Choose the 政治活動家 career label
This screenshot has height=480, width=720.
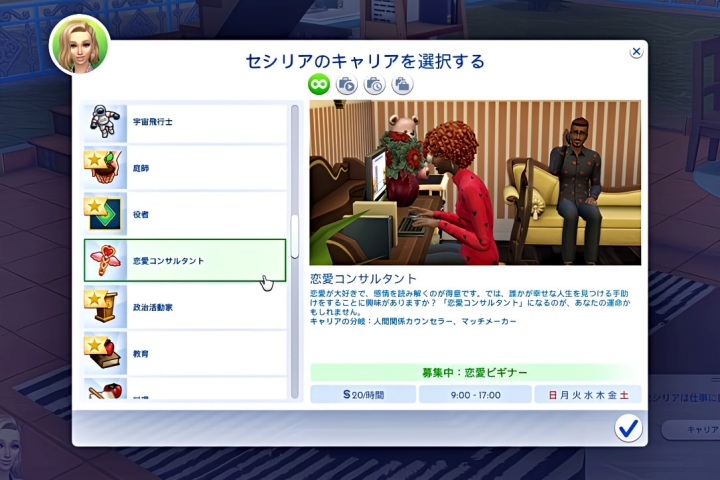(153, 307)
